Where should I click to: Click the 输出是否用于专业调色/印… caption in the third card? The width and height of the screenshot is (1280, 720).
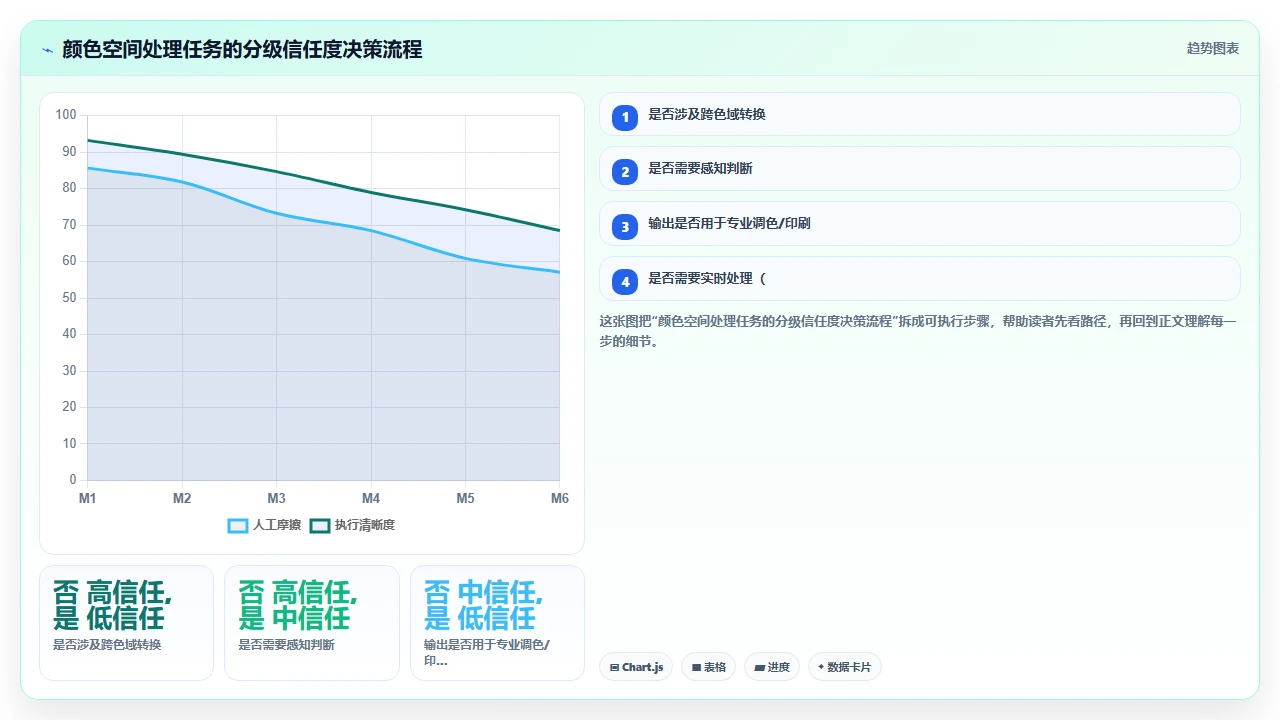487,653
